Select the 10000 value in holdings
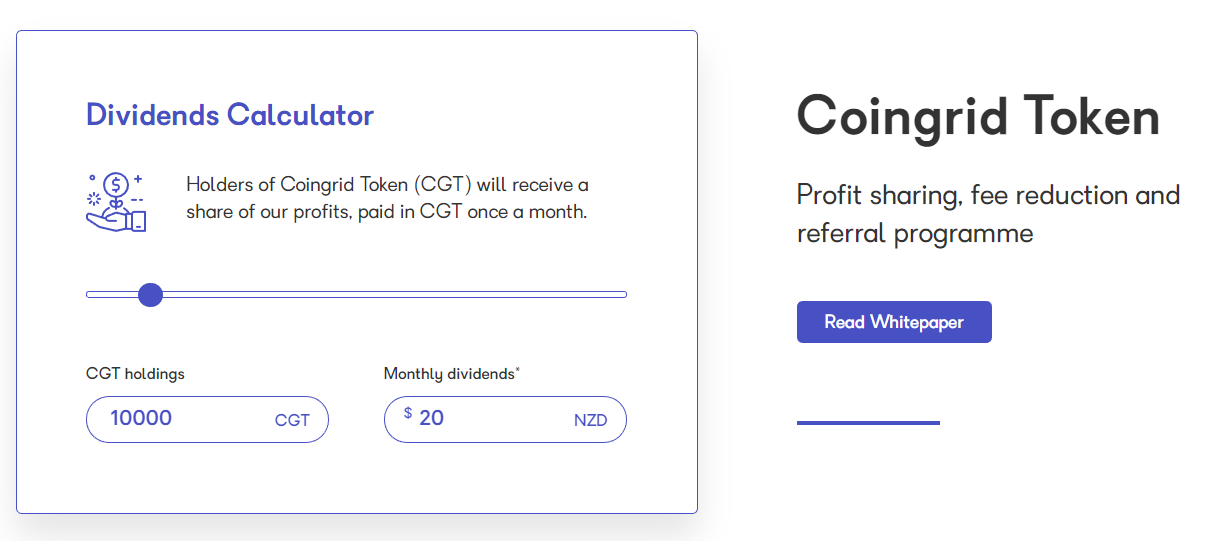Screen dimensions: 1213x541 point(141,418)
